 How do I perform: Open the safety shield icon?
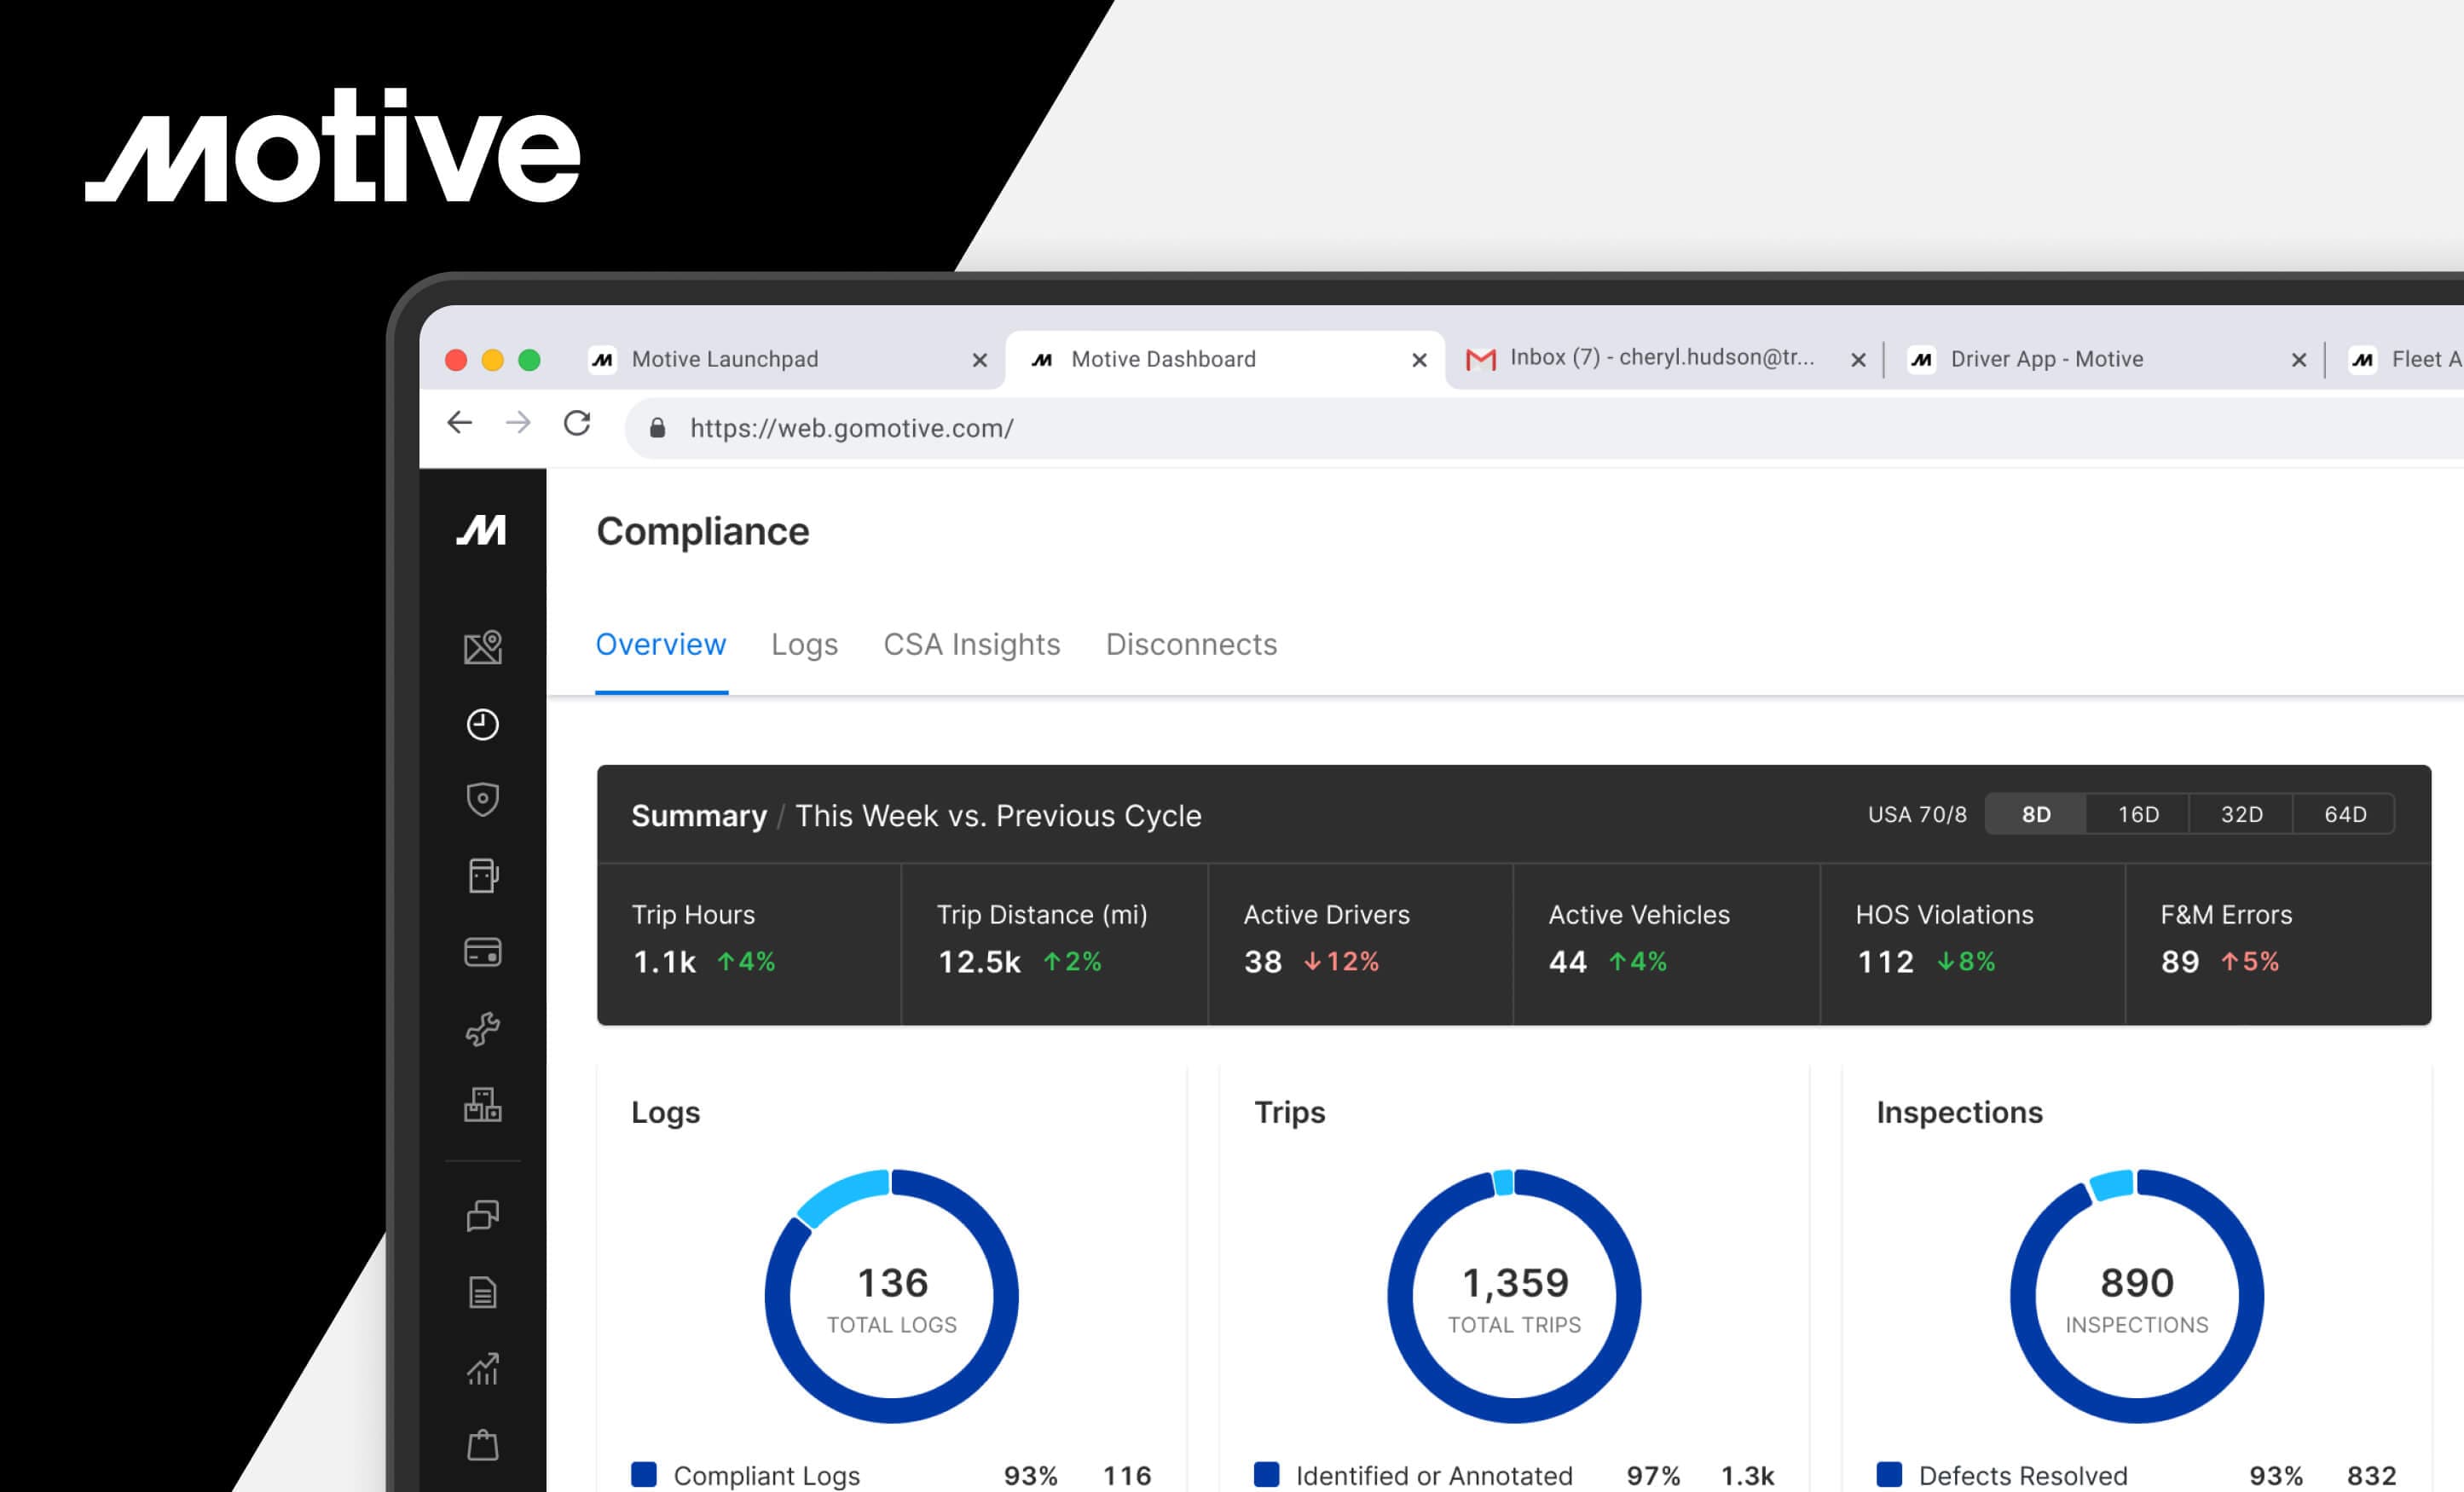click(x=483, y=799)
